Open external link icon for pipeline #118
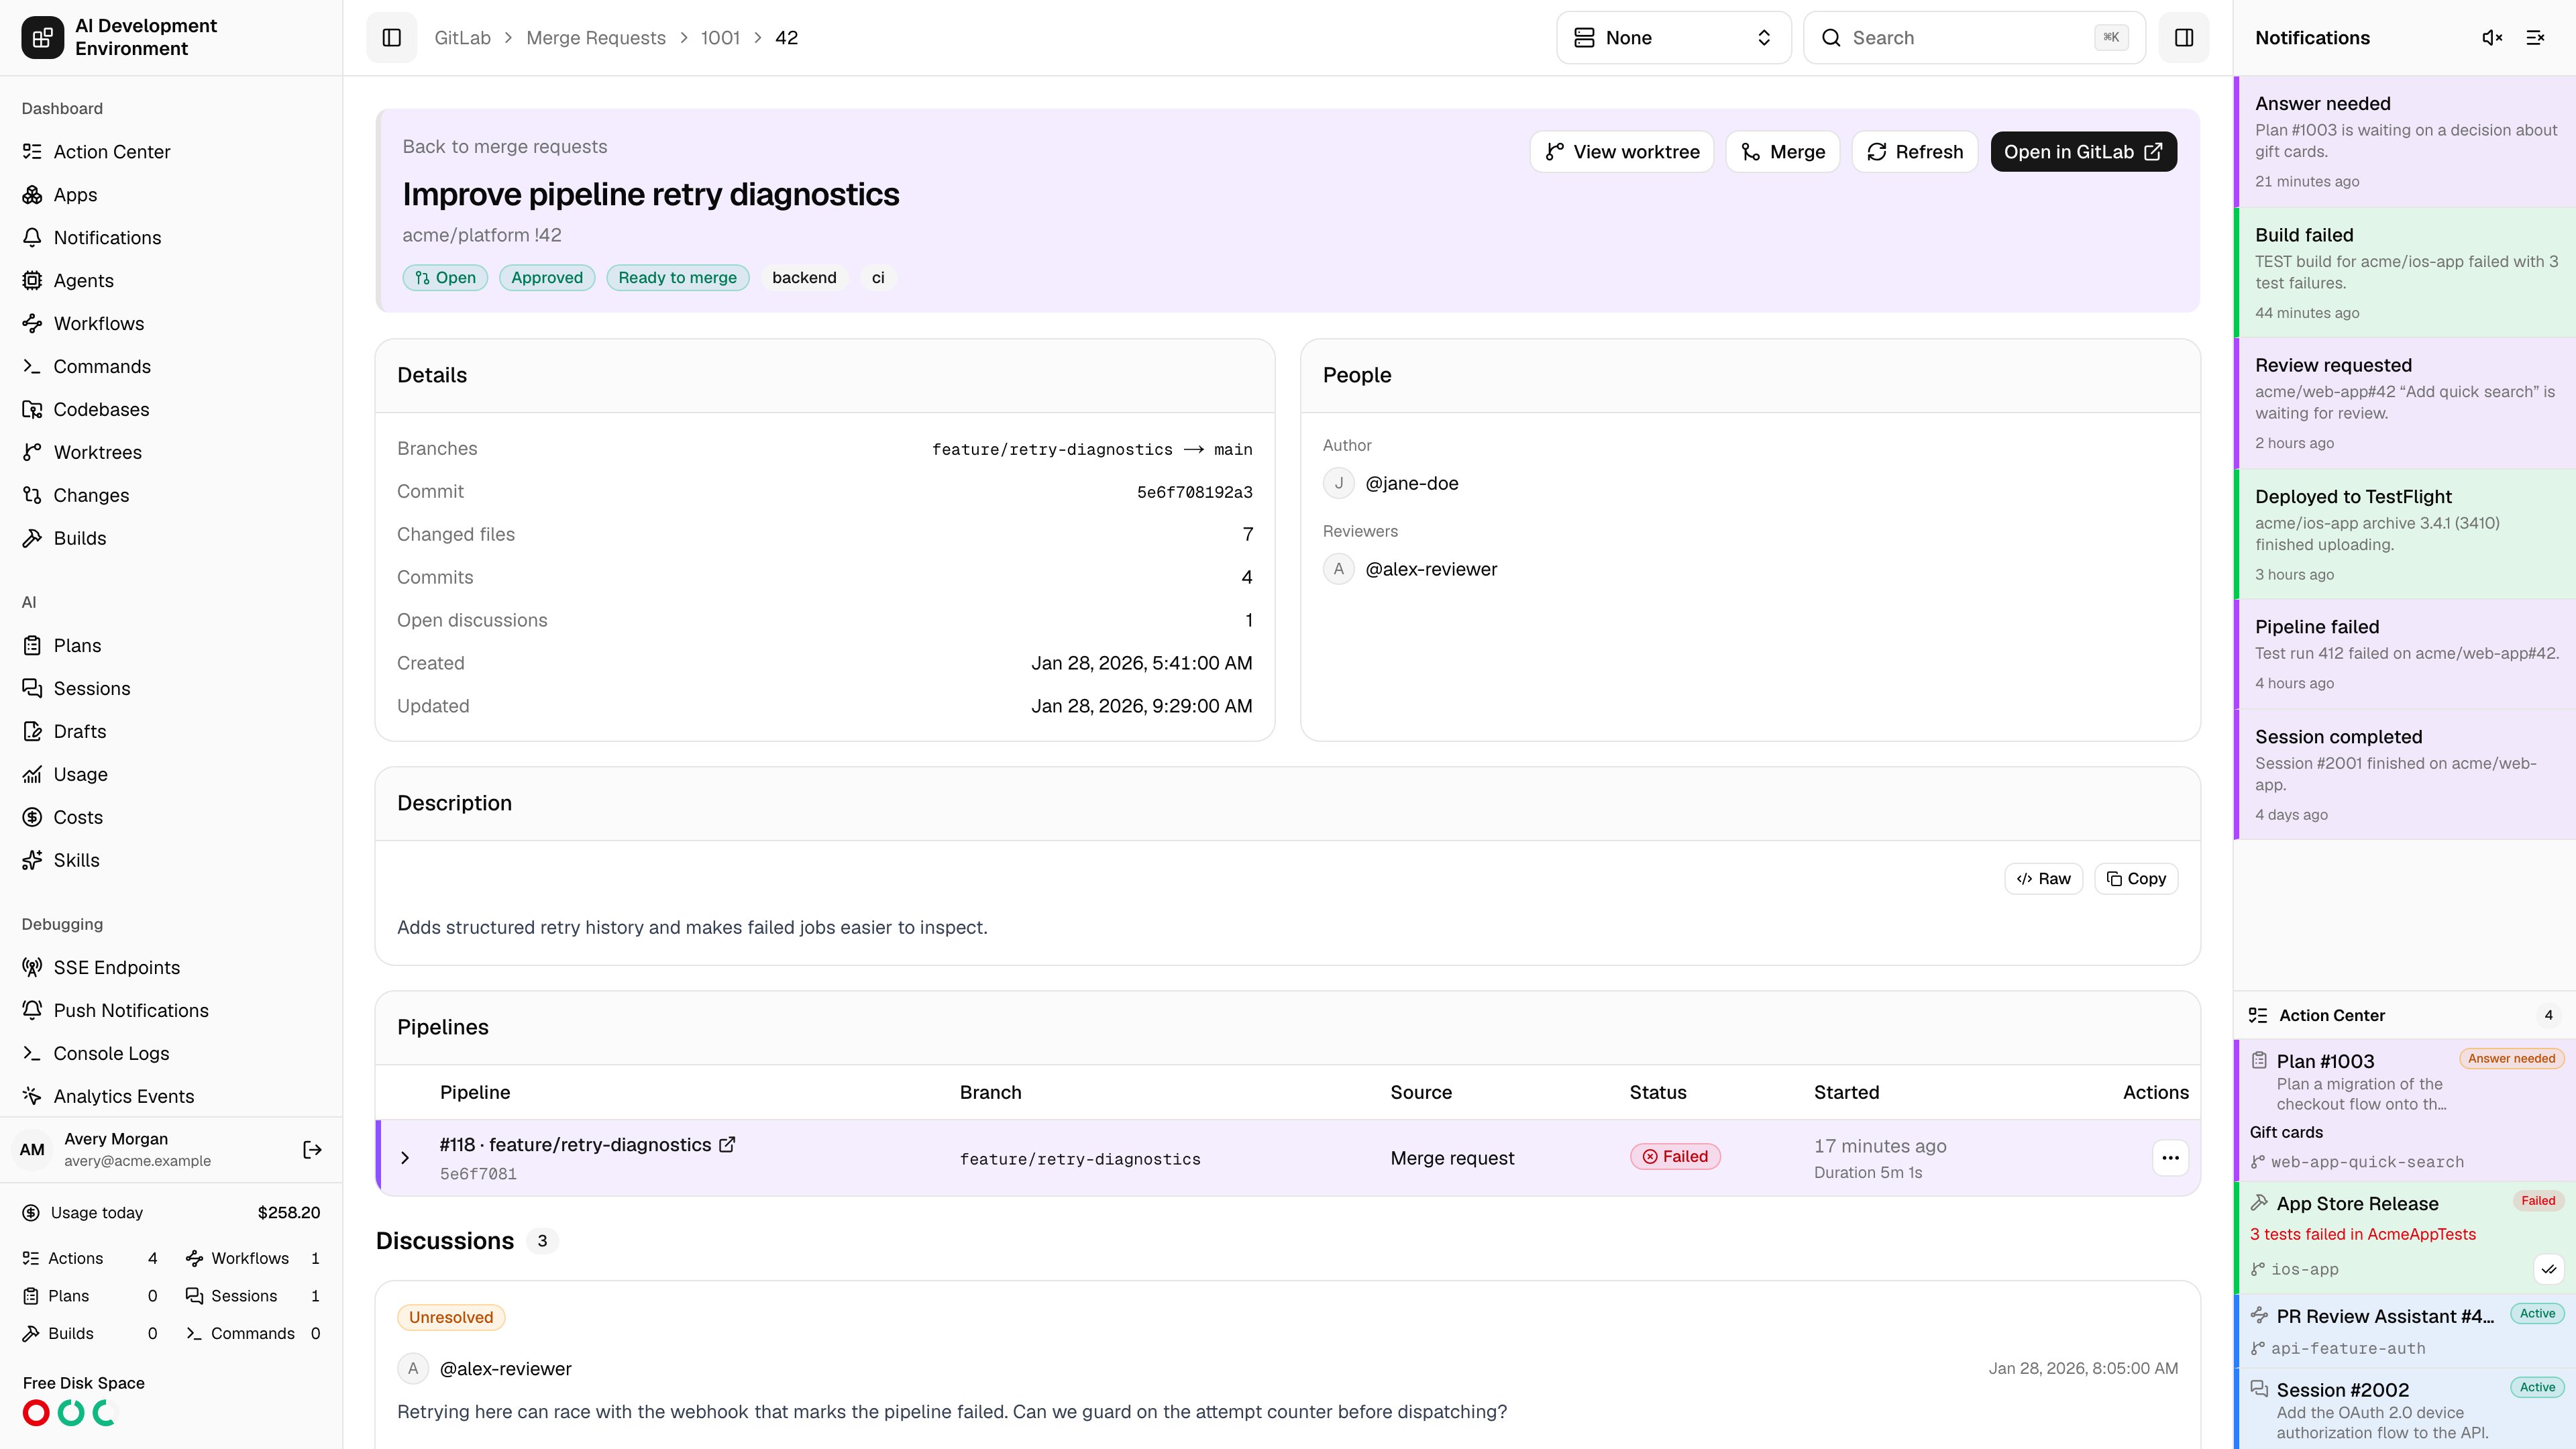Viewport: 2576px width, 1449px height. (727, 1144)
